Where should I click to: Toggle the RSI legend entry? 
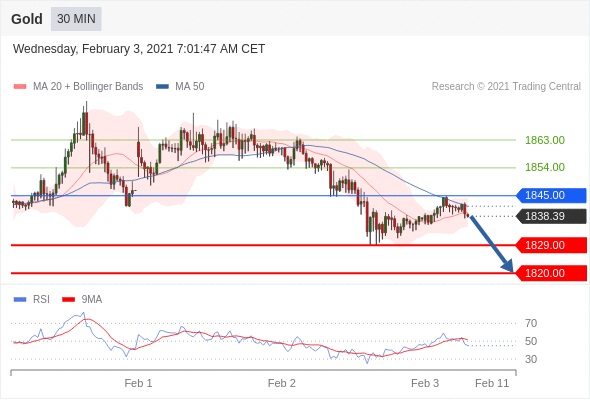(31, 300)
